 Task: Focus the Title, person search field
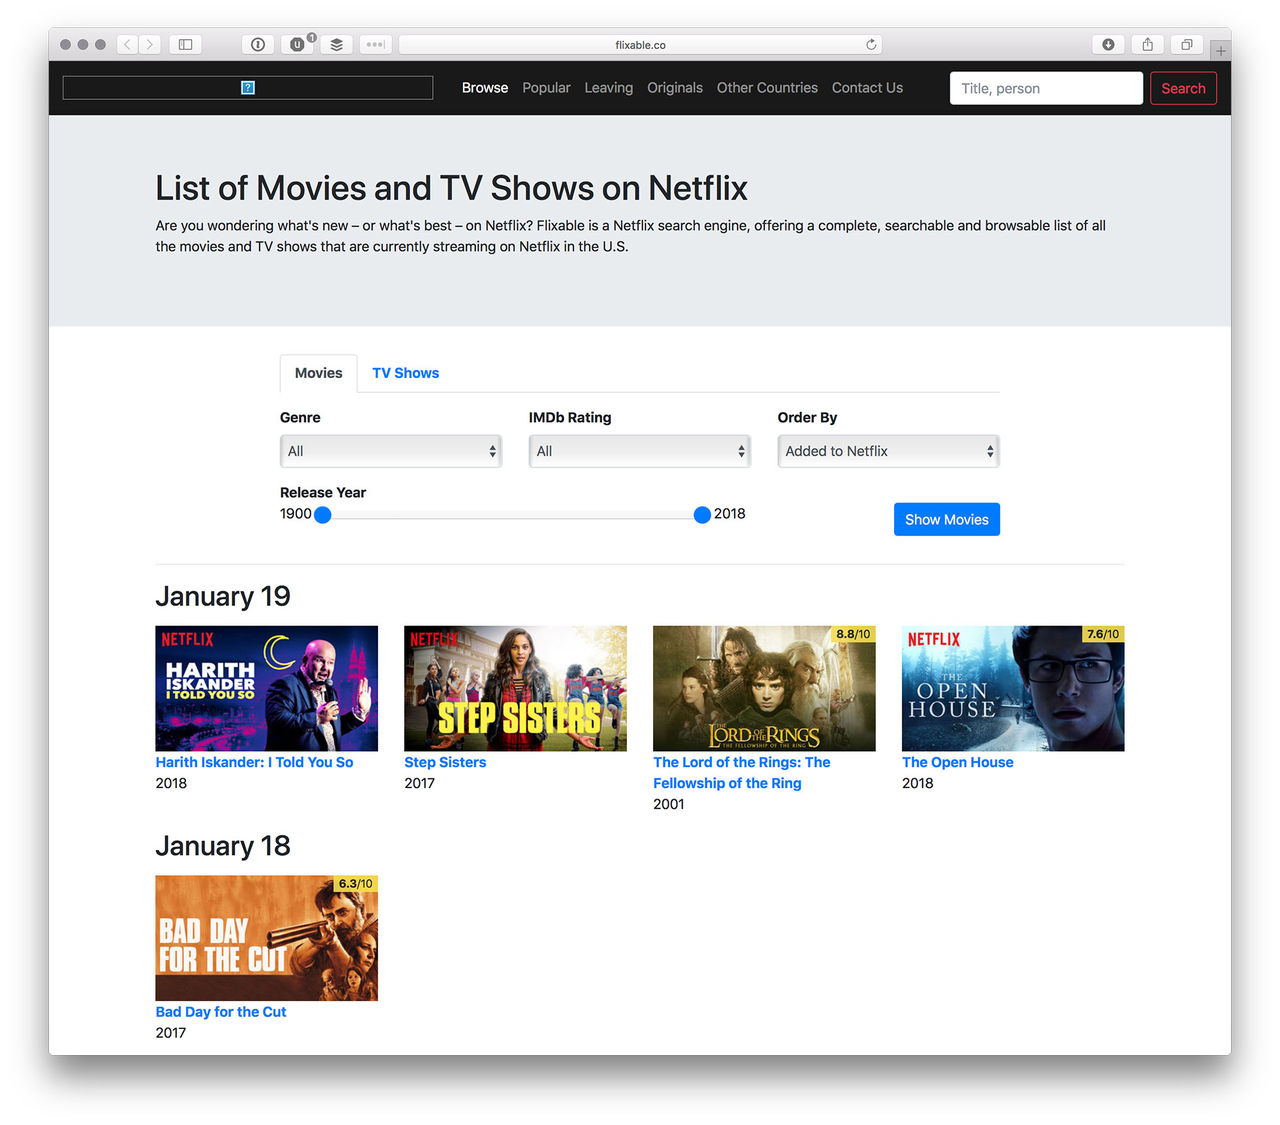pos(1046,88)
